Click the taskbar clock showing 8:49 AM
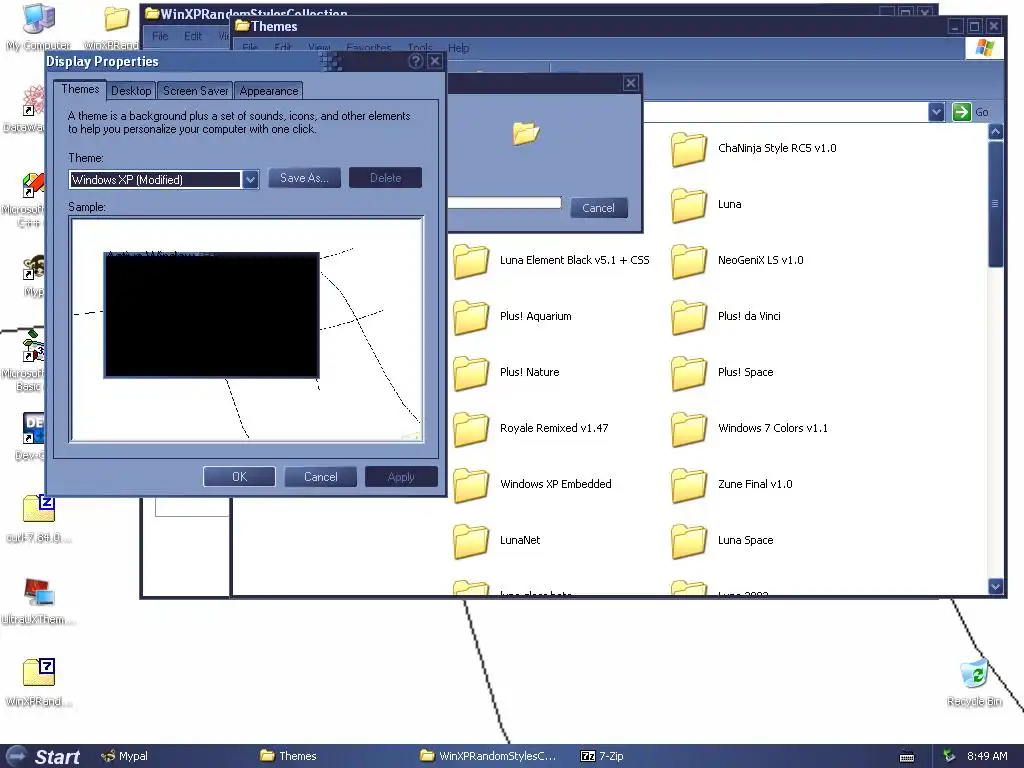The image size is (1024, 768). click(987, 756)
